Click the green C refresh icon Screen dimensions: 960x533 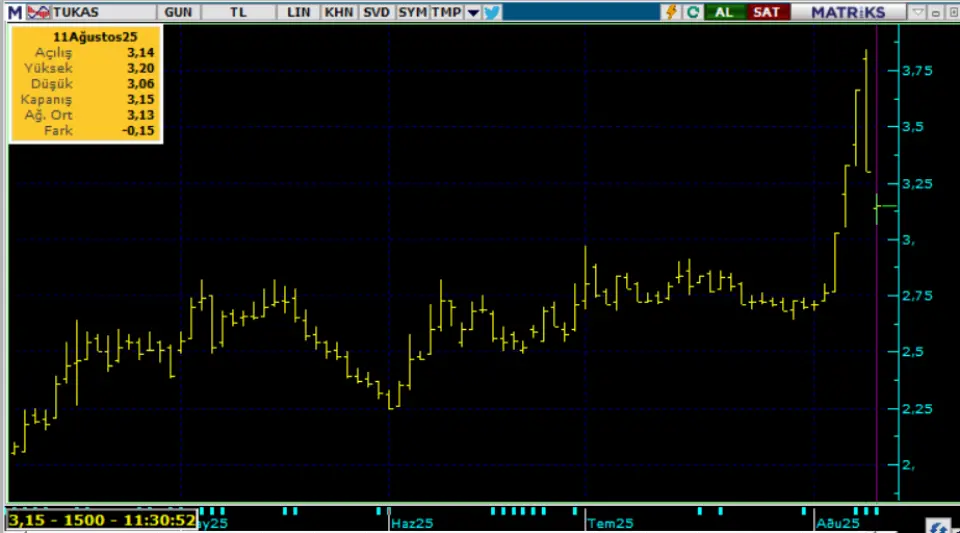[x=693, y=12]
